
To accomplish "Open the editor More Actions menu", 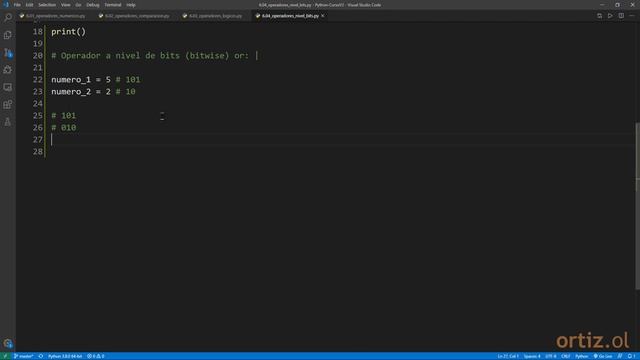I will pos(632,16).
